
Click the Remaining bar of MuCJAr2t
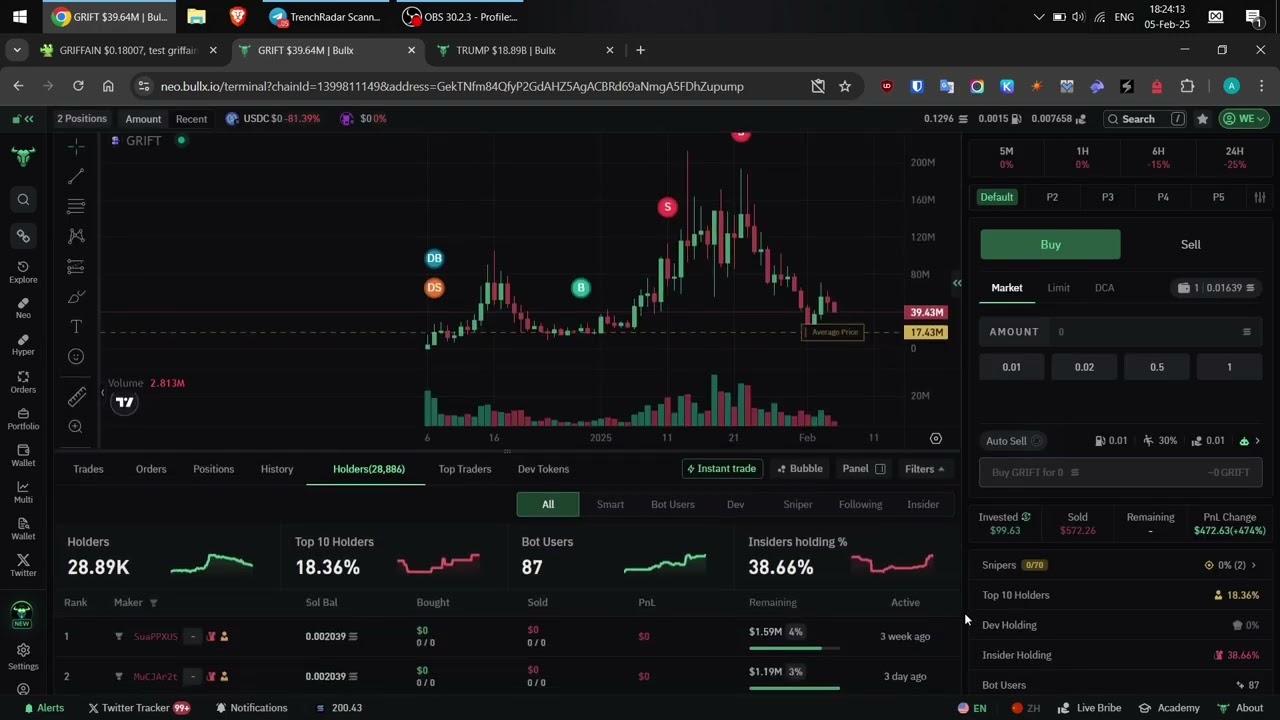[794, 689]
